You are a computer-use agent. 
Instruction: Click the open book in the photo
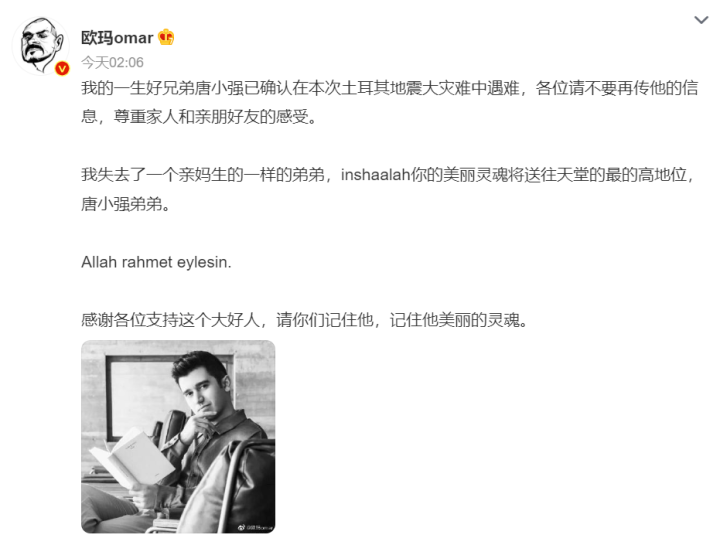(133, 457)
